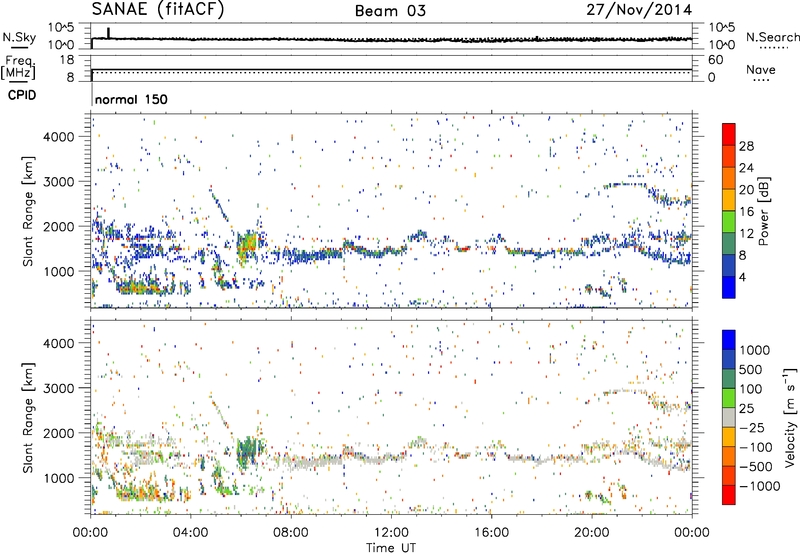Screen dimensions: 800x554
Task: Click the 16:00 time axis tick label
Action: coord(491,532)
